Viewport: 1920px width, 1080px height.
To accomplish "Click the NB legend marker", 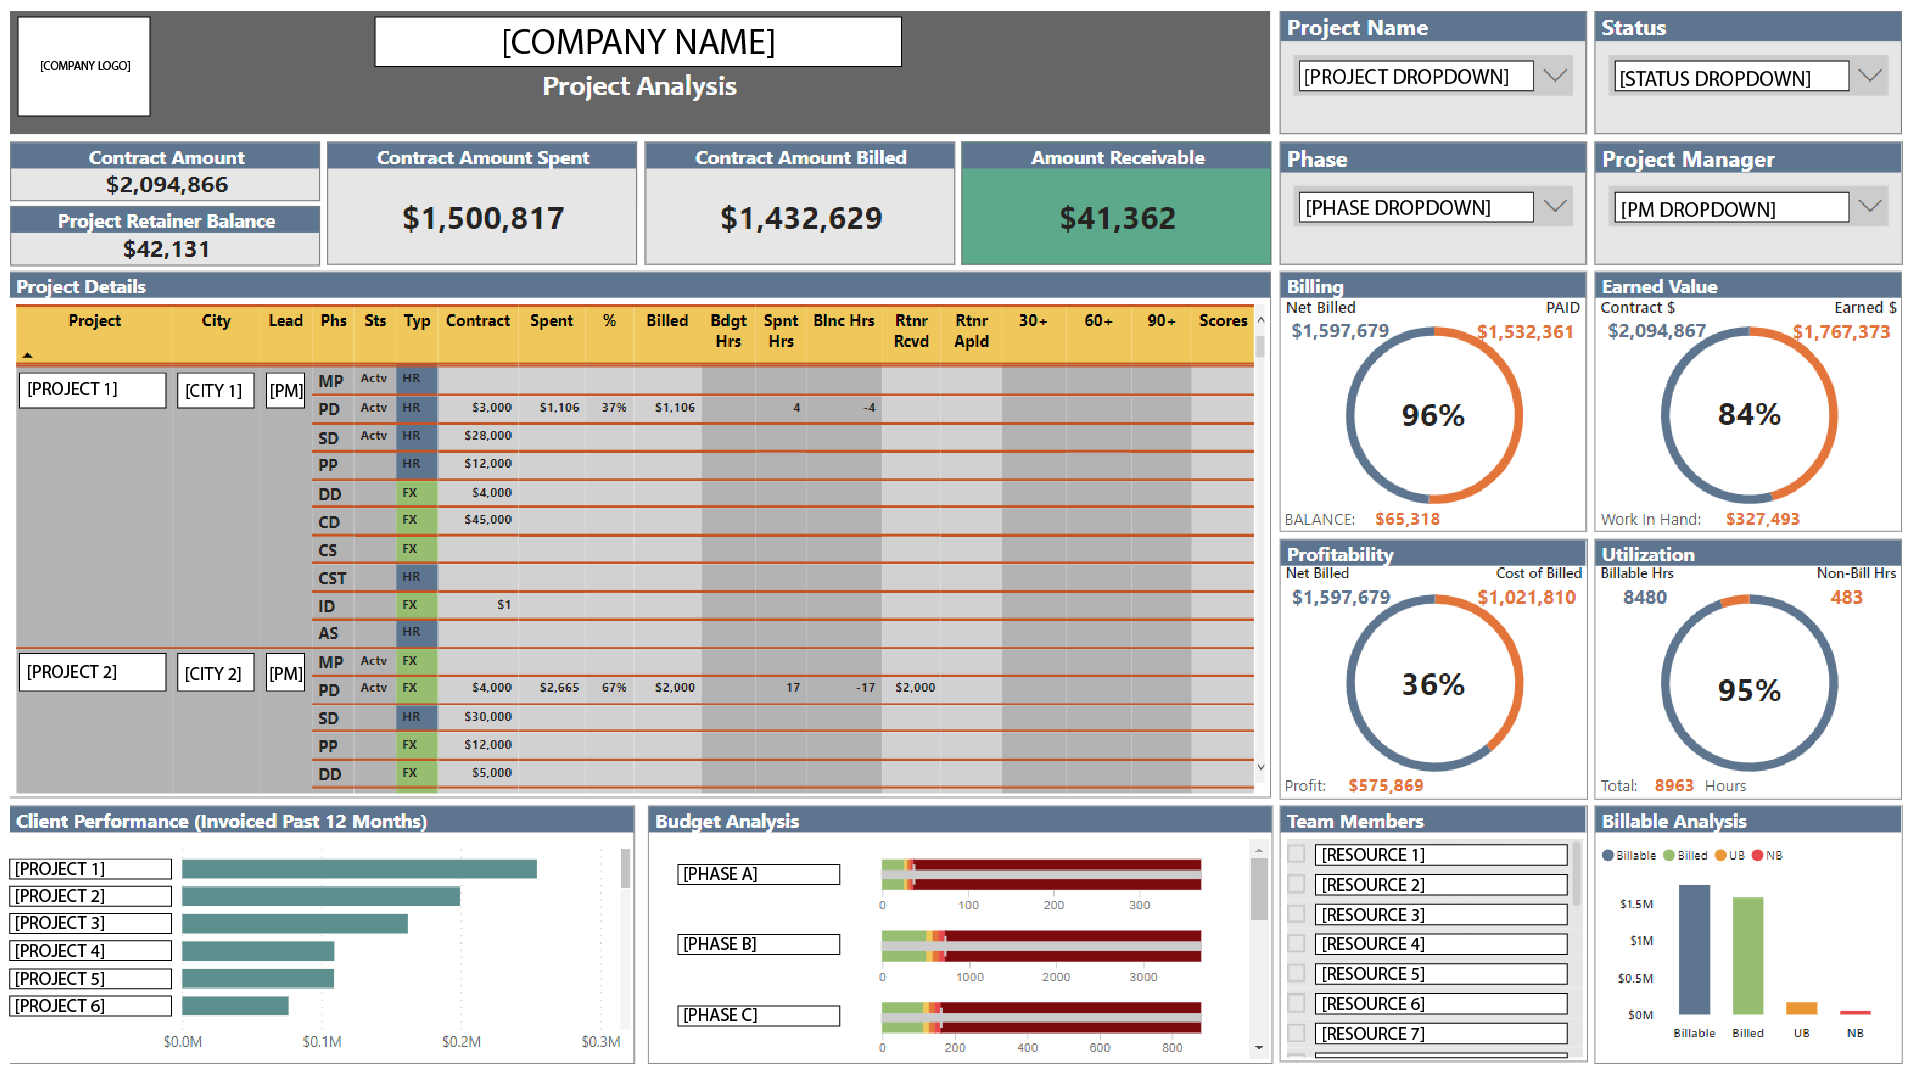I will tap(1757, 855).
